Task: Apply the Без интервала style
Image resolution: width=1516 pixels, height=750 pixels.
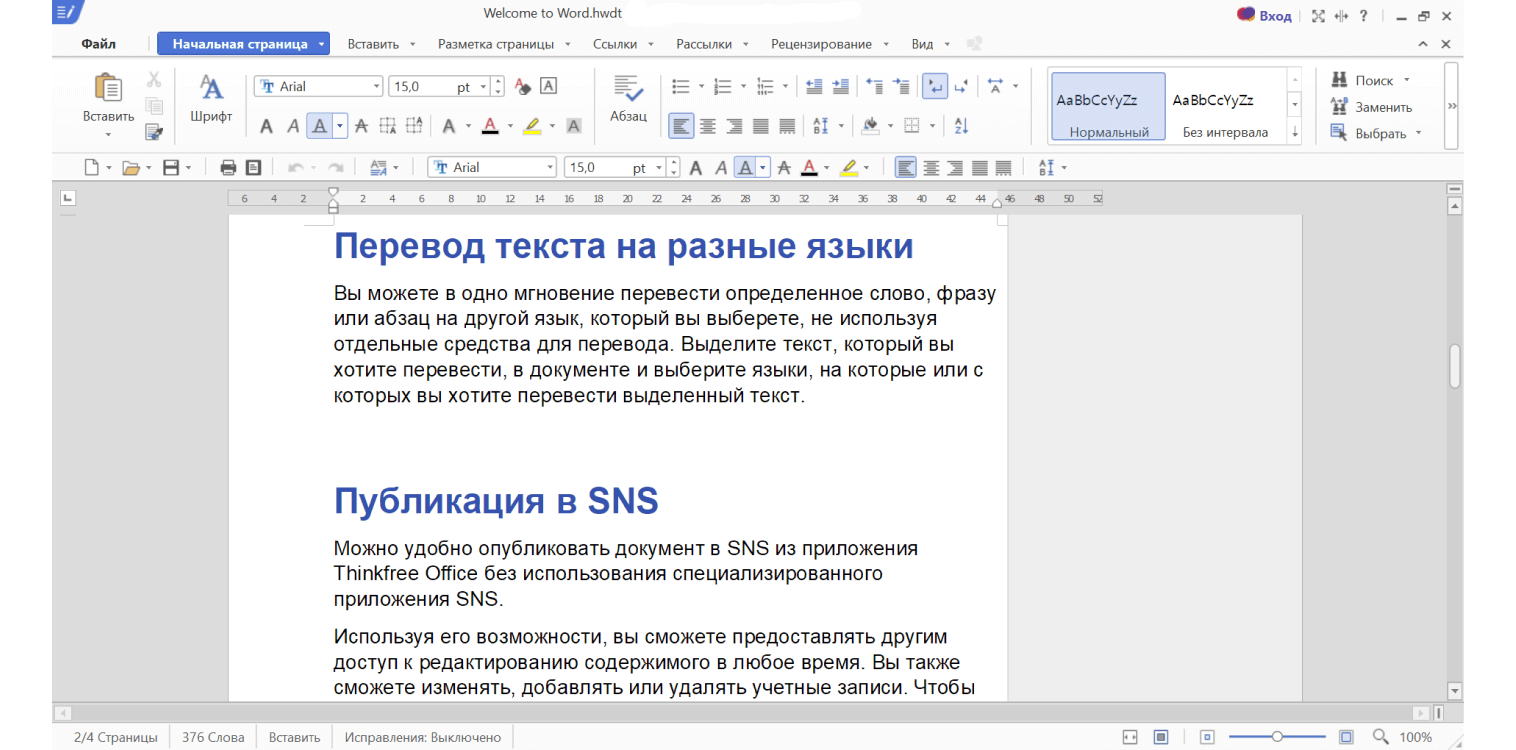Action: (x=1225, y=105)
